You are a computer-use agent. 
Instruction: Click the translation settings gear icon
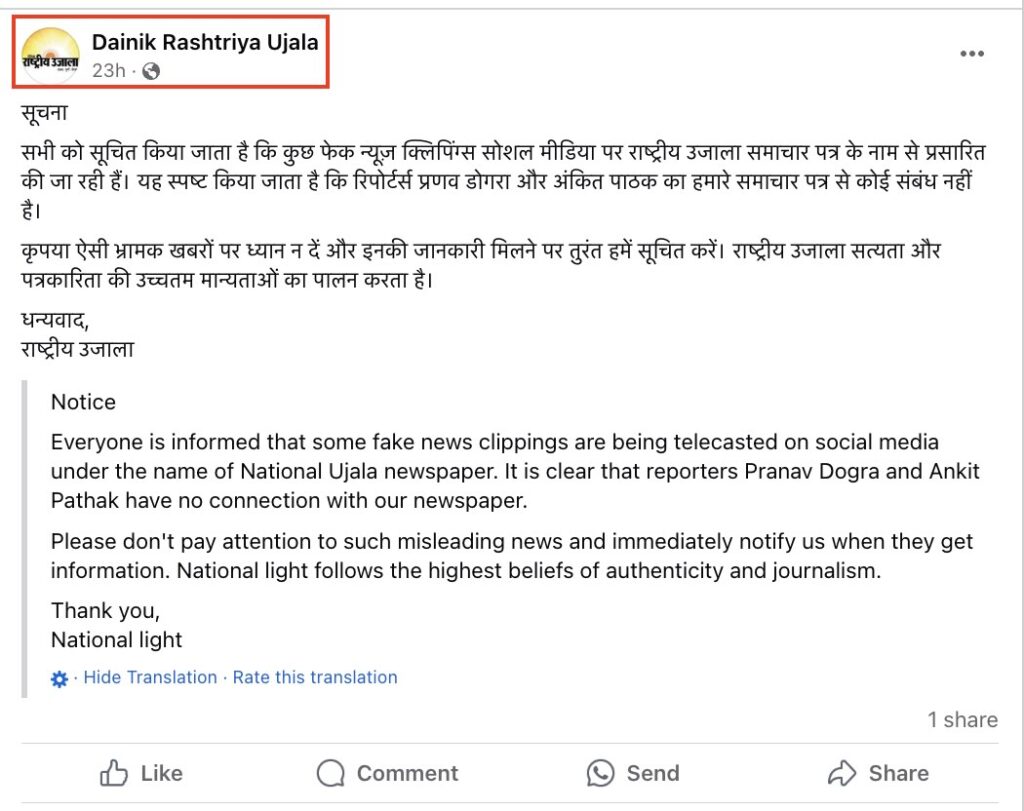pos(59,679)
